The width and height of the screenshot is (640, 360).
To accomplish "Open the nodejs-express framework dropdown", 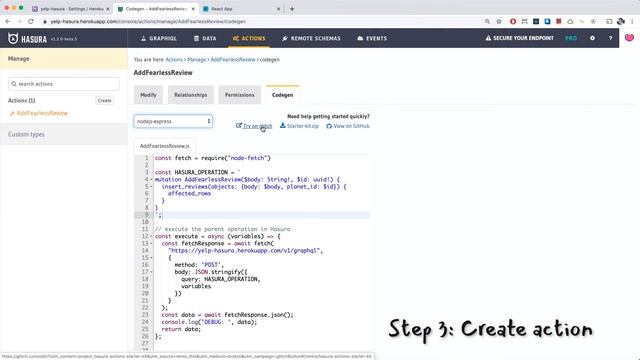I will (x=173, y=121).
